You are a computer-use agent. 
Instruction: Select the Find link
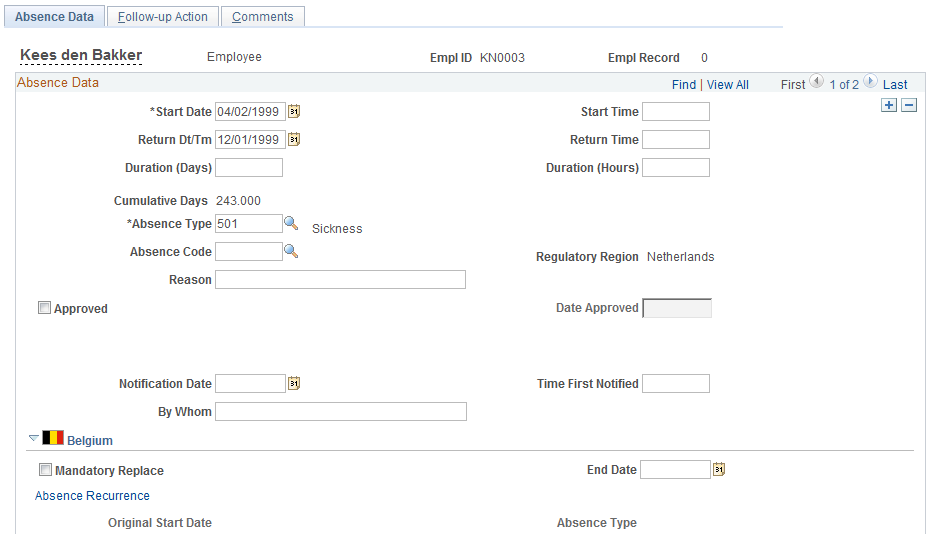pos(684,84)
